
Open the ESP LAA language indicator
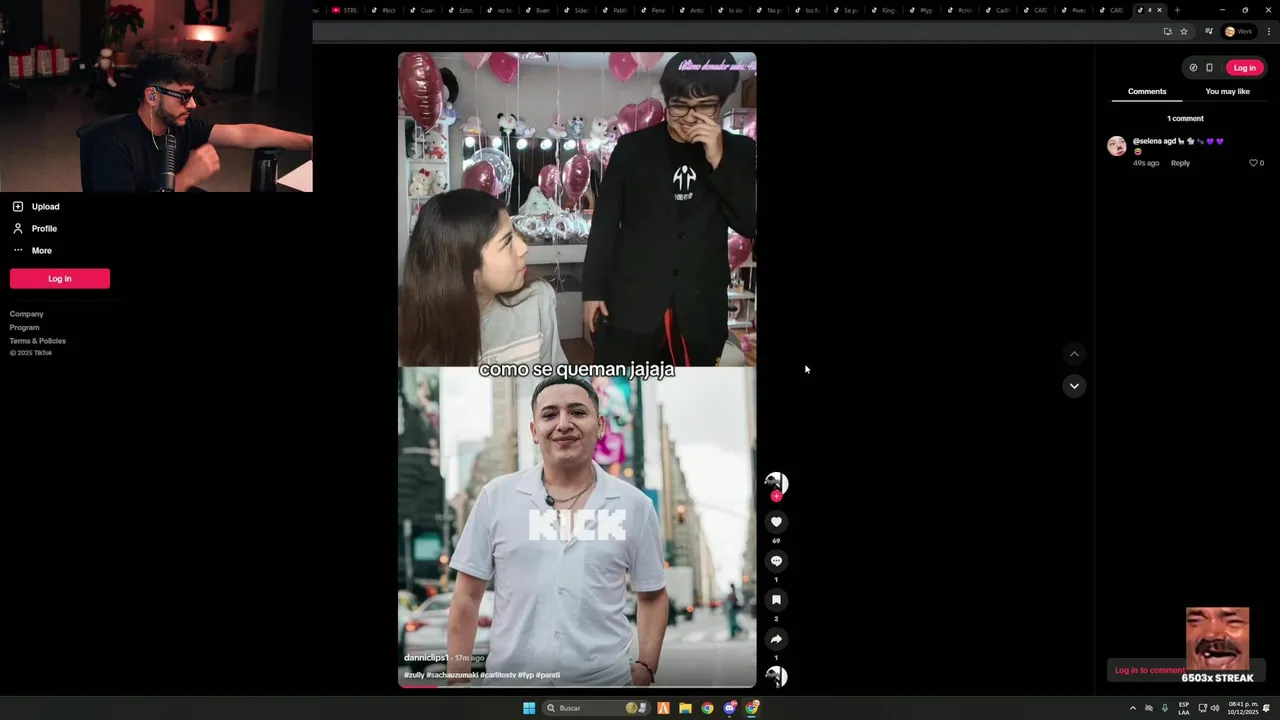1184,708
